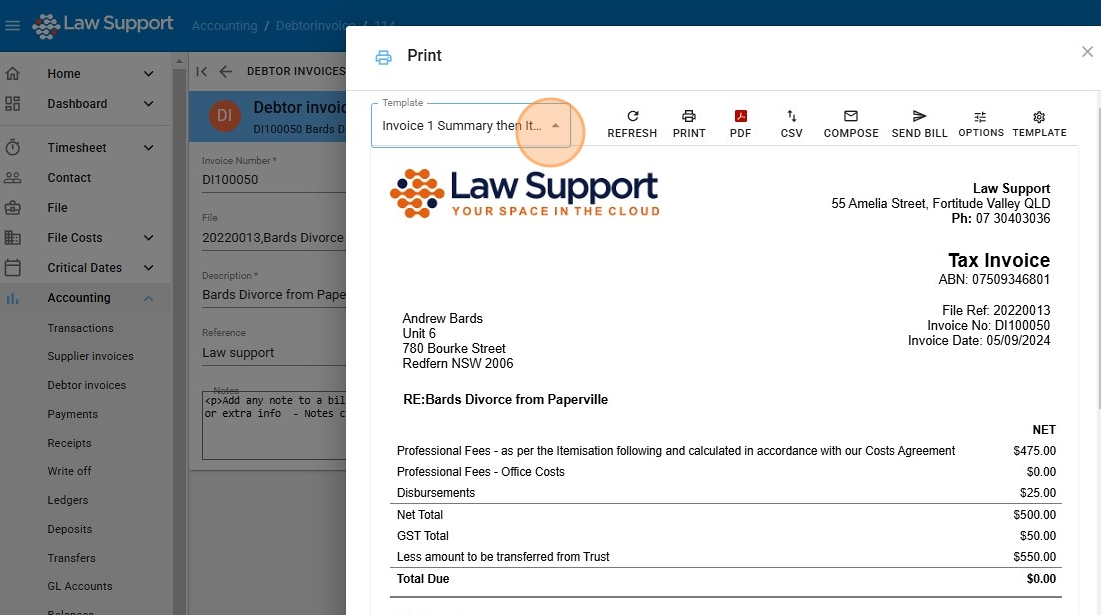This screenshot has width=1101, height=615.
Task: Click the DI avatar circle
Action: [x=225, y=115]
